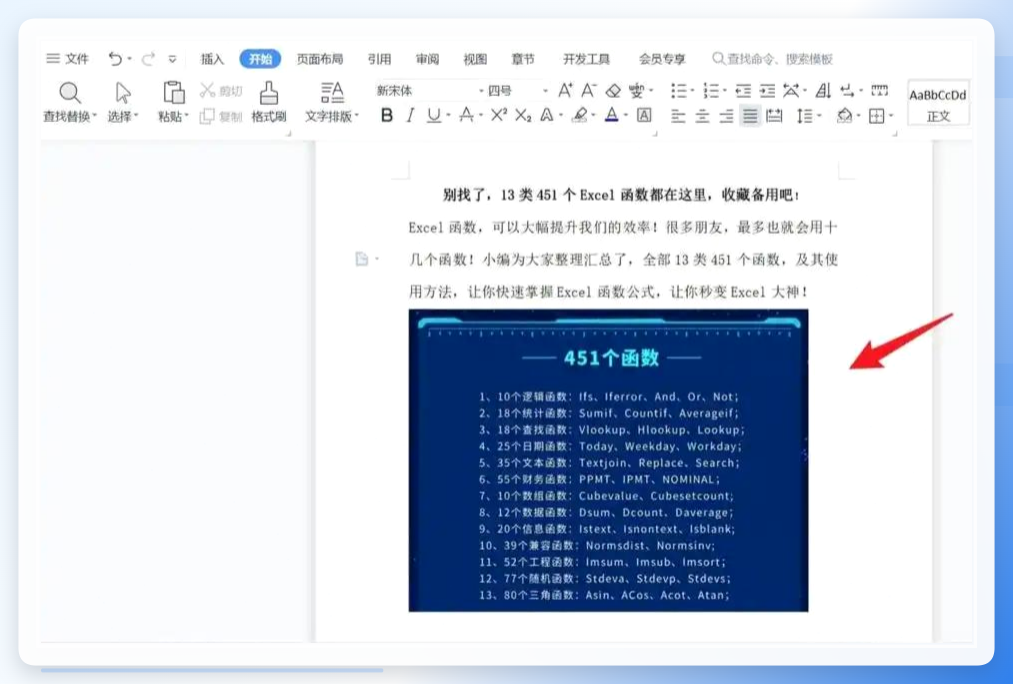Click the phonetic guide 变 icon
Screen dimensions: 1013x684
point(637,90)
